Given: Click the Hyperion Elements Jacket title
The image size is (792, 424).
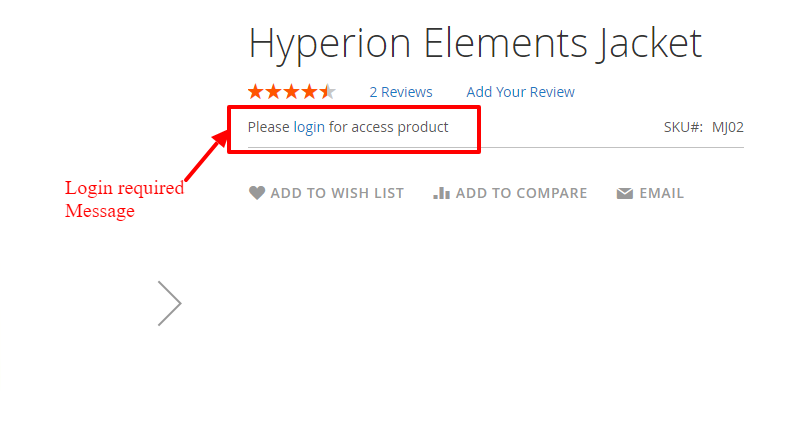Looking at the screenshot, I should pyautogui.click(x=475, y=44).
